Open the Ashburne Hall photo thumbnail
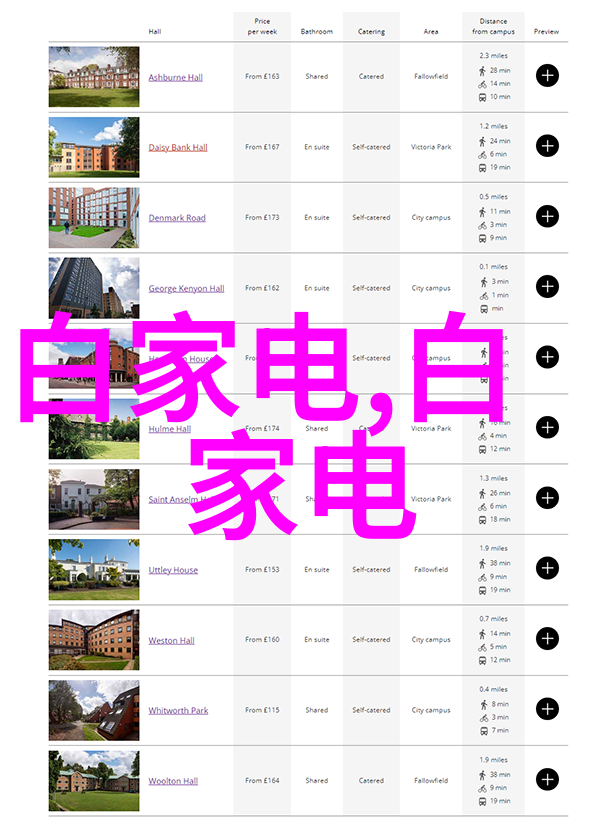Viewport: 600px width, 825px height. pos(94,77)
